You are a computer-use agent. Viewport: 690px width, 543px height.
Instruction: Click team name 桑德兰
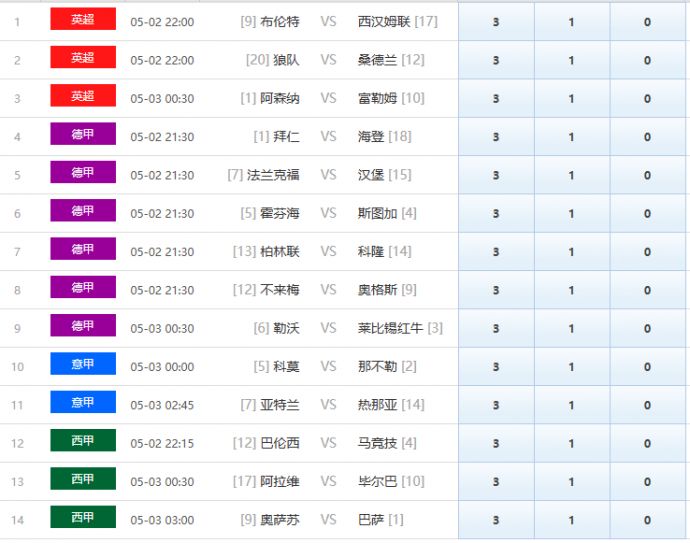click(378, 60)
